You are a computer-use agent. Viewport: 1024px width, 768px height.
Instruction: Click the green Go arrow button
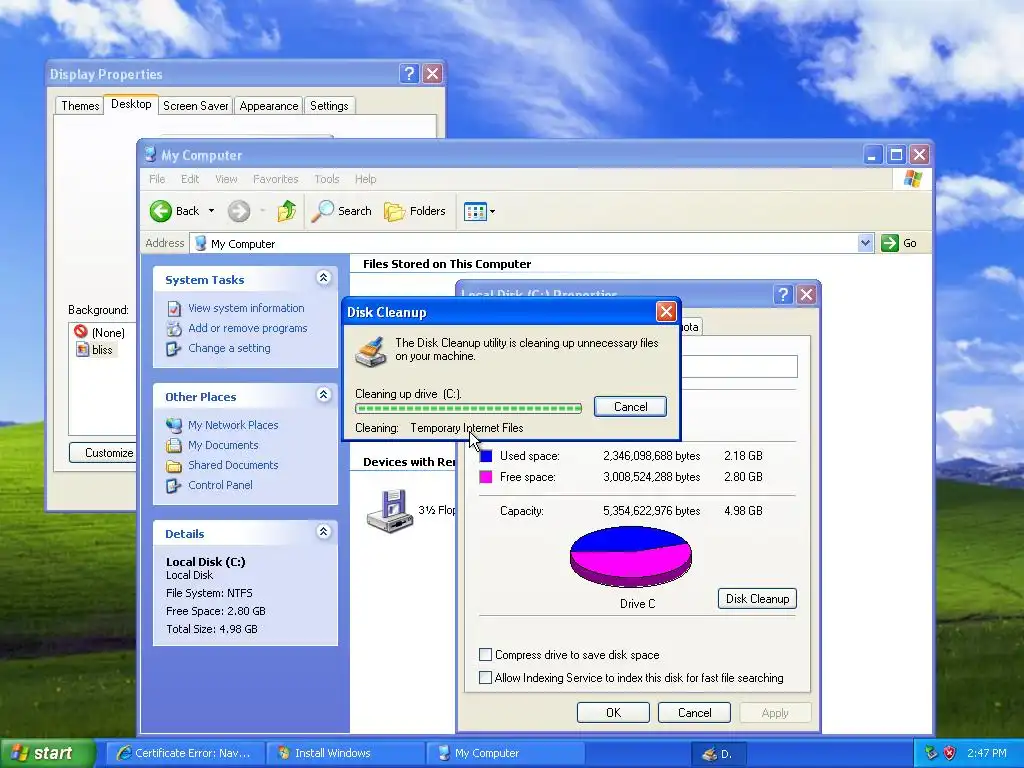[x=889, y=243]
